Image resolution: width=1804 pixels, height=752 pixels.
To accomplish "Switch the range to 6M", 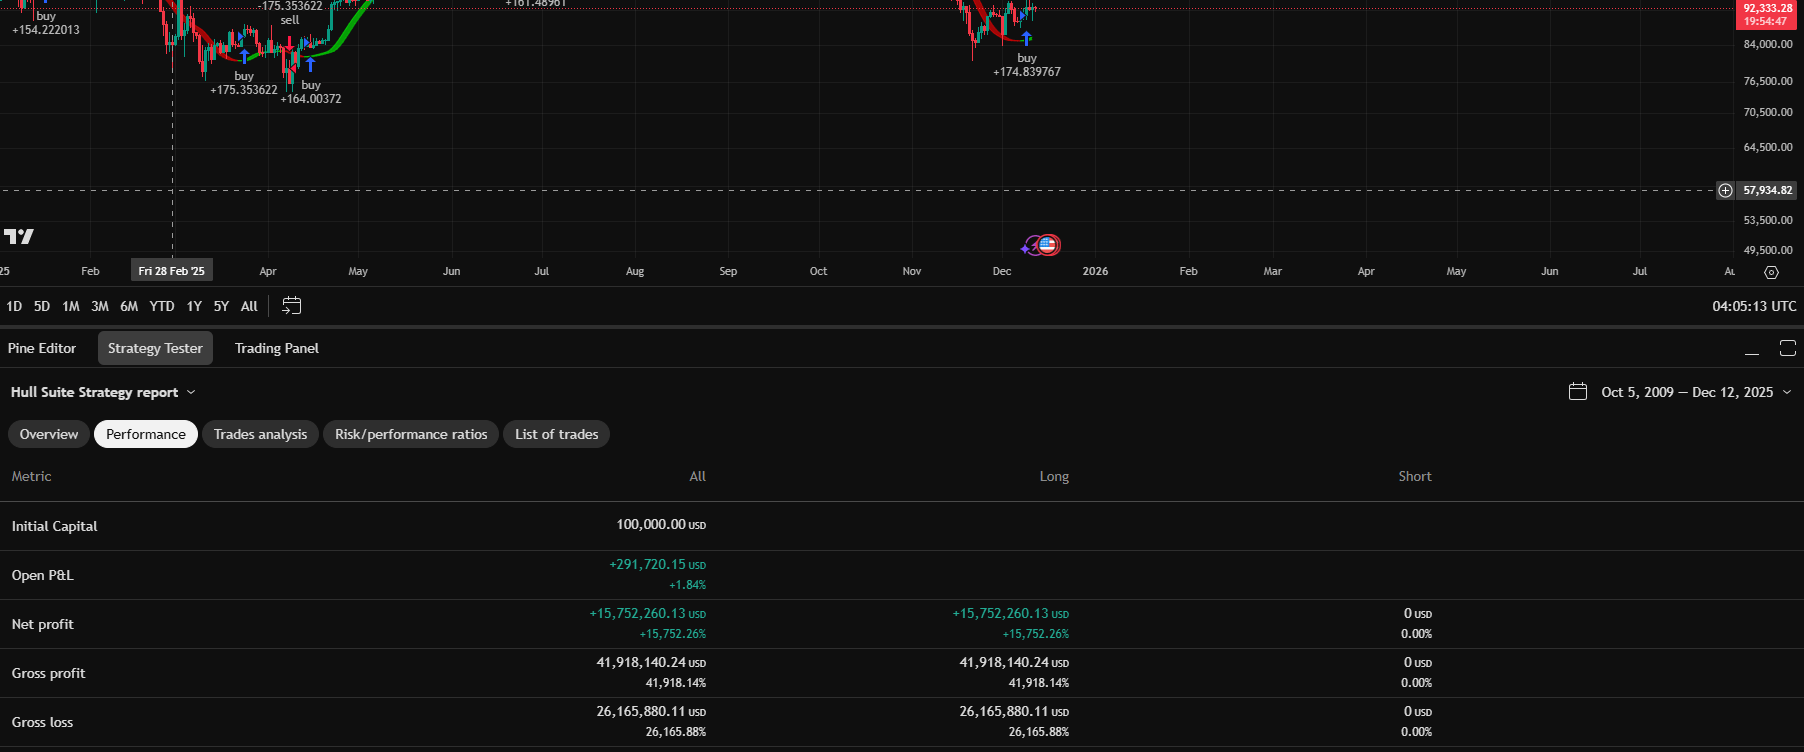I will tap(129, 306).
